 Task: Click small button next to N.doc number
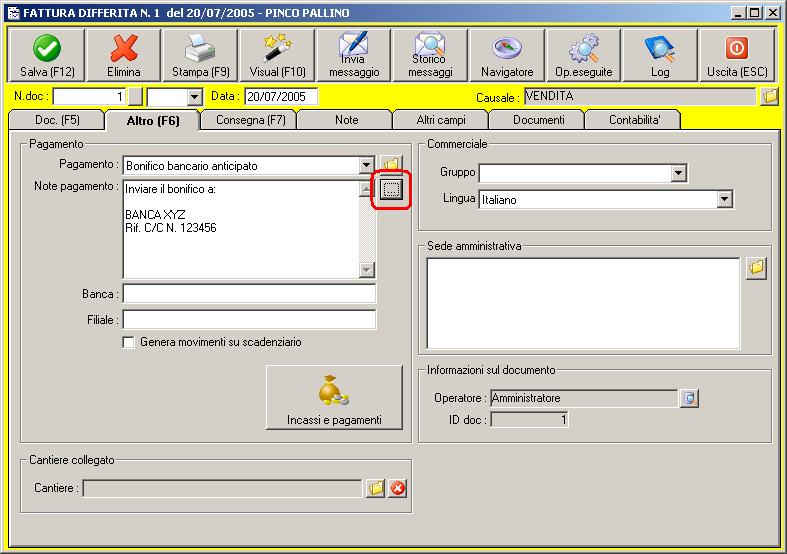[135, 97]
